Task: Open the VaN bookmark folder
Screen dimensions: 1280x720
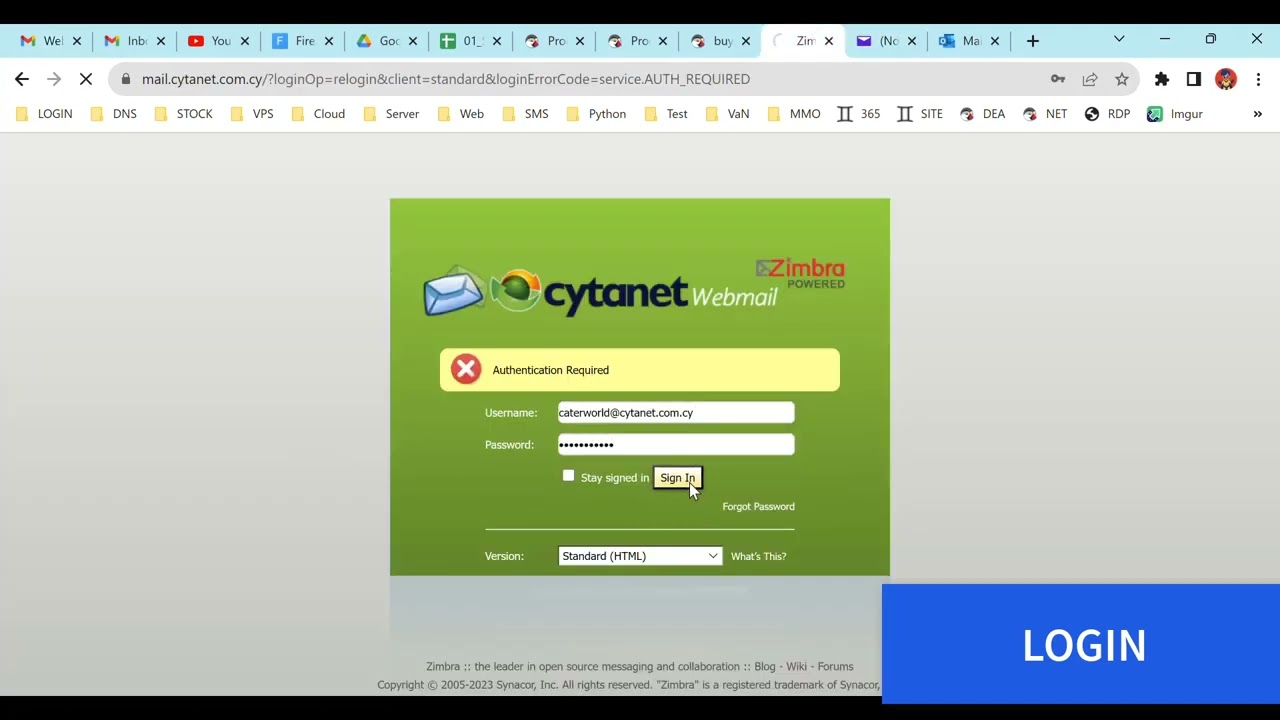Action: [x=727, y=114]
